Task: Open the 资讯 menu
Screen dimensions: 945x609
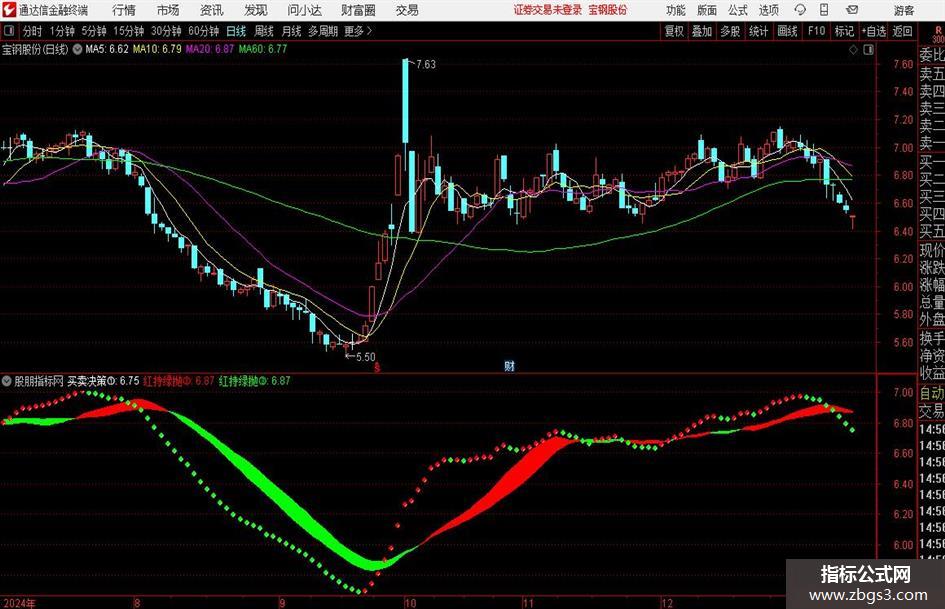Action: tap(212, 10)
